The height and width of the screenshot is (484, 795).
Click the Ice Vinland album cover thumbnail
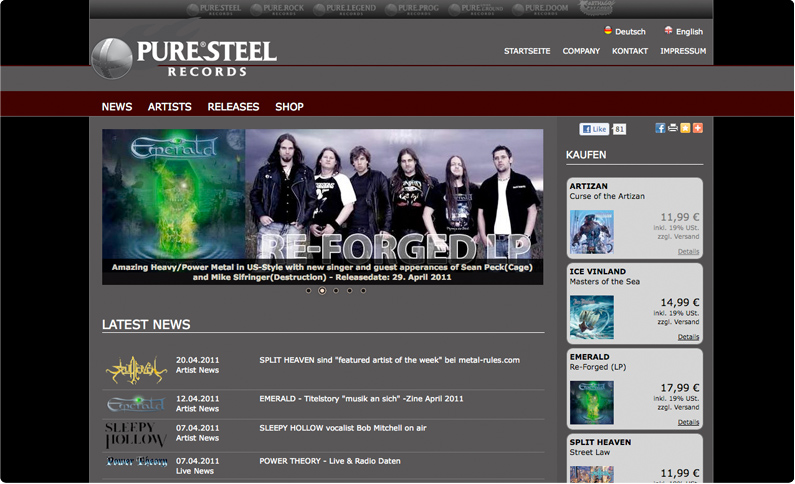(x=592, y=317)
